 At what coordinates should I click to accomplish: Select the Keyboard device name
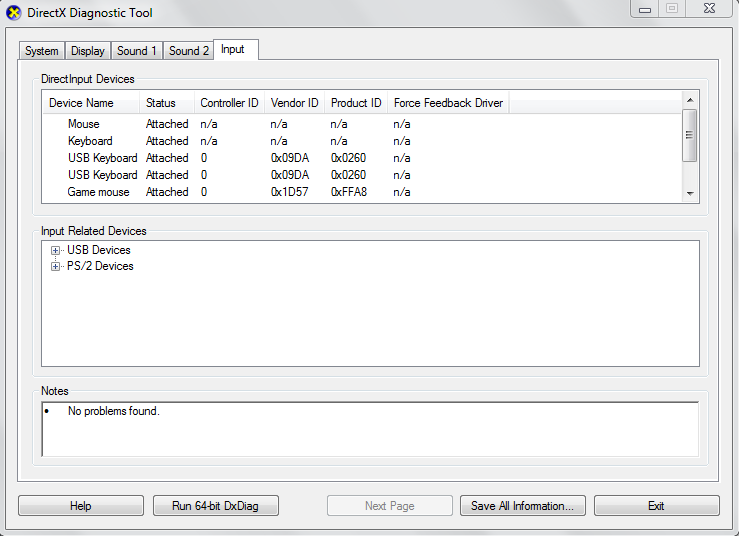coord(90,141)
